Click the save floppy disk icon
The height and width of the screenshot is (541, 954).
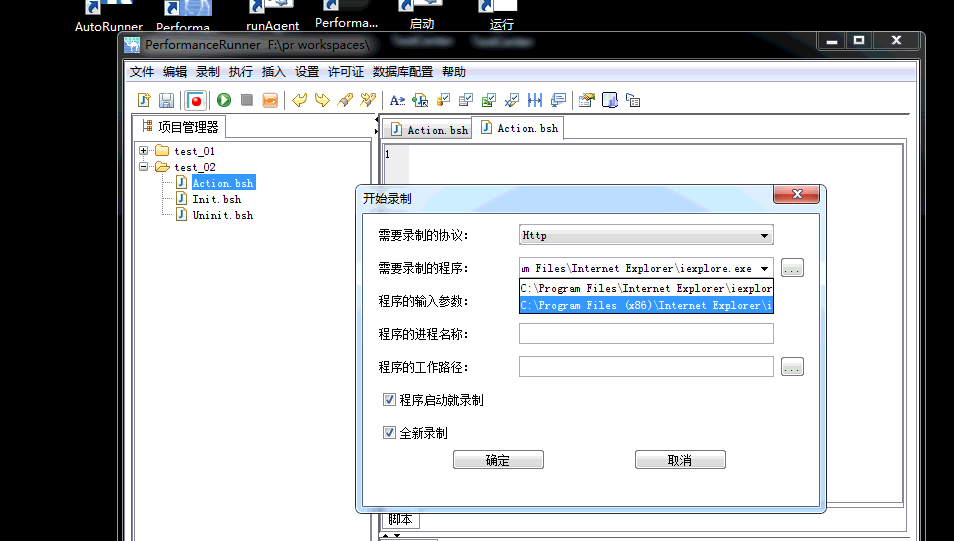coord(166,100)
